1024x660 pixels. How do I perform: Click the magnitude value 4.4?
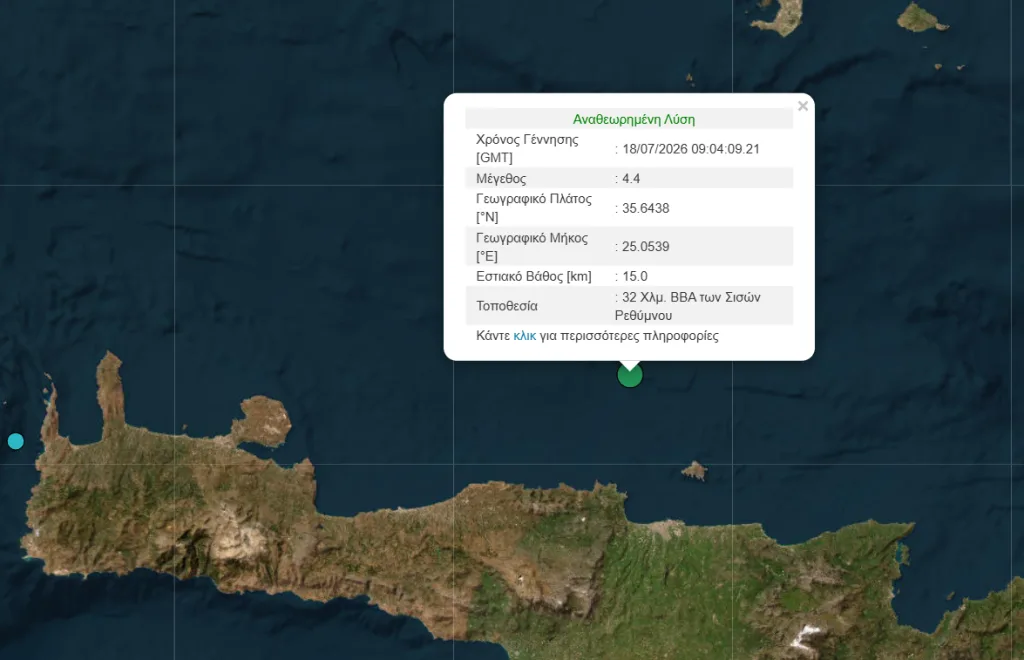click(631, 178)
